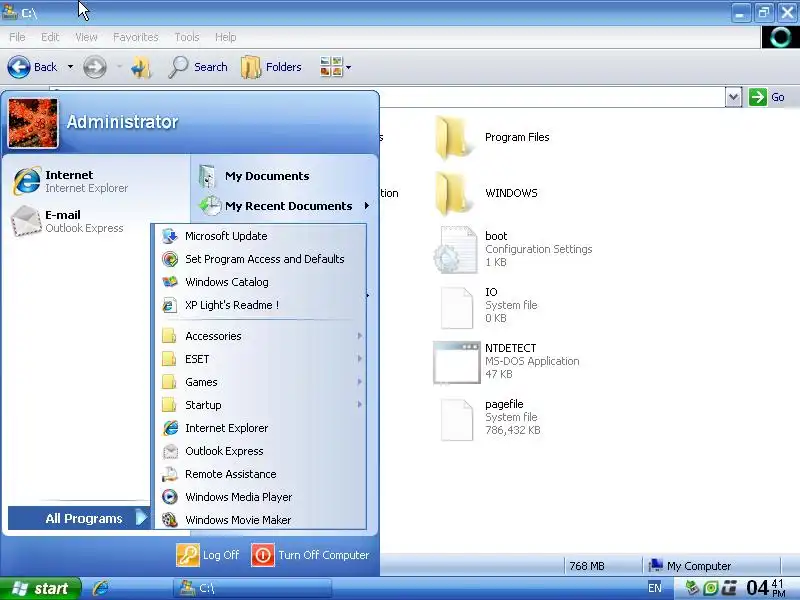The height and width of the screenshot is (600, 800).
Task: Select the NTDETECT application icon
Action: click(457, 362)
